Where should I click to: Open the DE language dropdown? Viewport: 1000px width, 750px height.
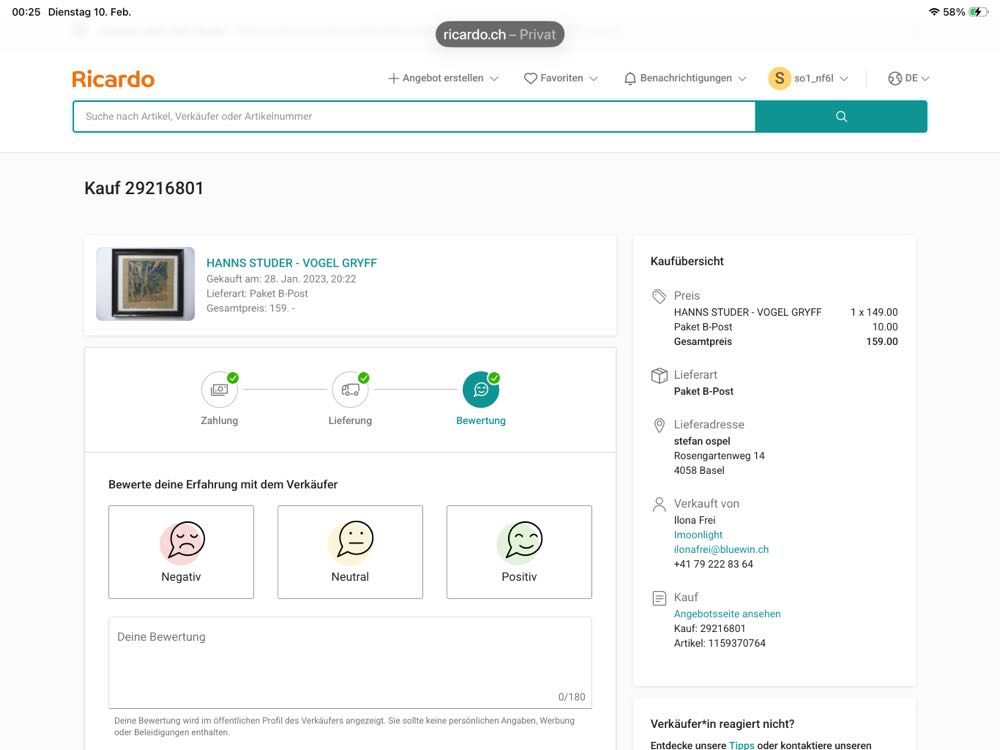click(909, 78)
